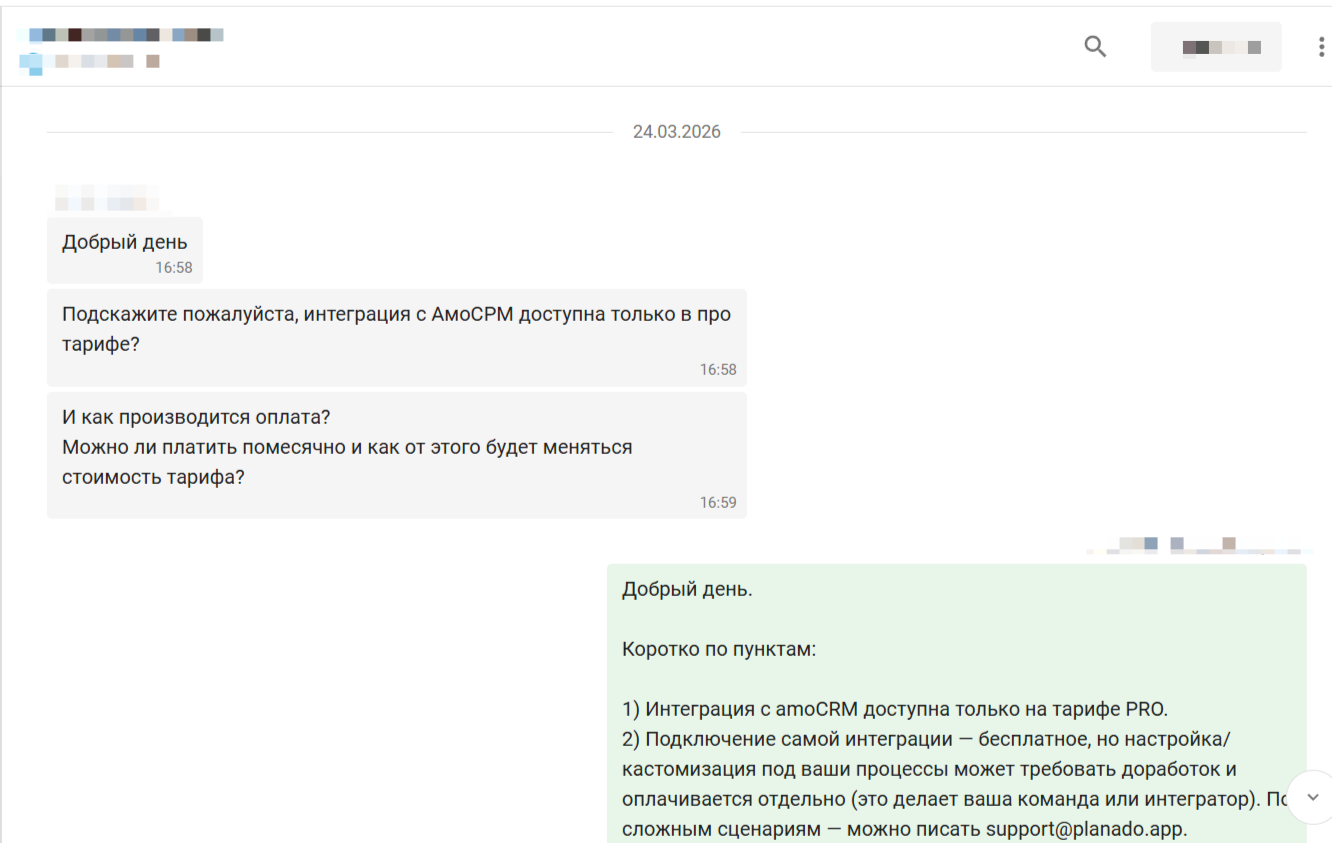Click blurred sender name above first incoming message
1332x843 pixels.
click(106, 197)
